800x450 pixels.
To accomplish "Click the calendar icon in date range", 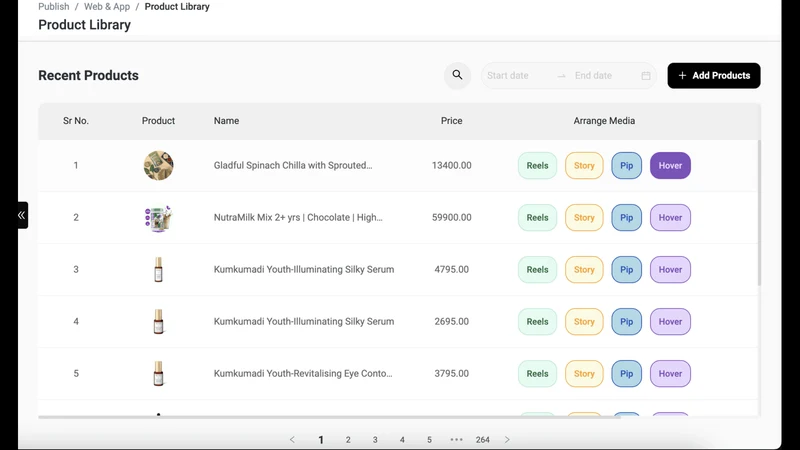I will (646, 76).
